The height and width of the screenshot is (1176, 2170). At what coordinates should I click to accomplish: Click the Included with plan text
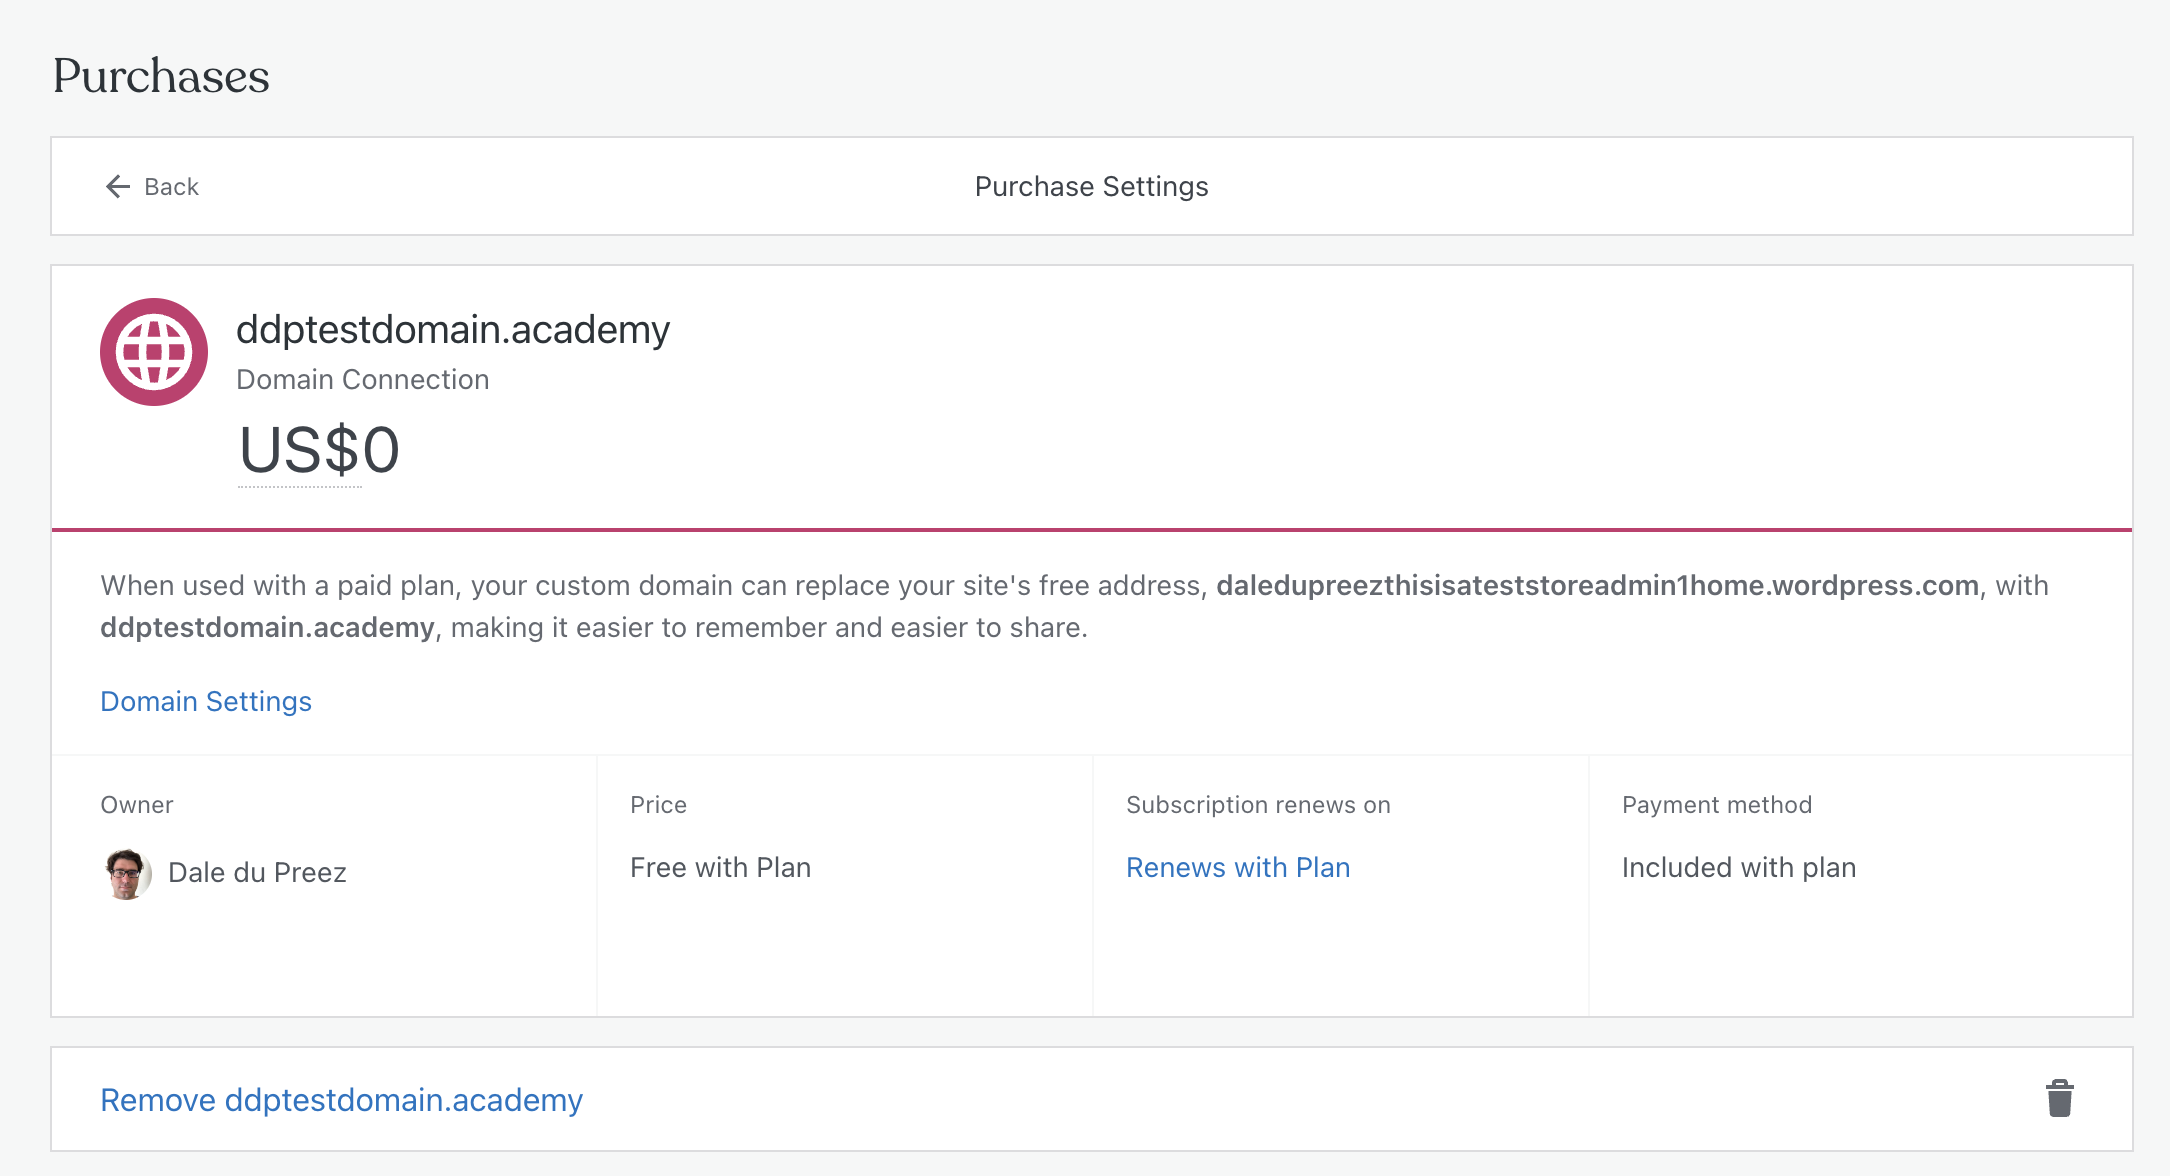[x=1738, y=868]
